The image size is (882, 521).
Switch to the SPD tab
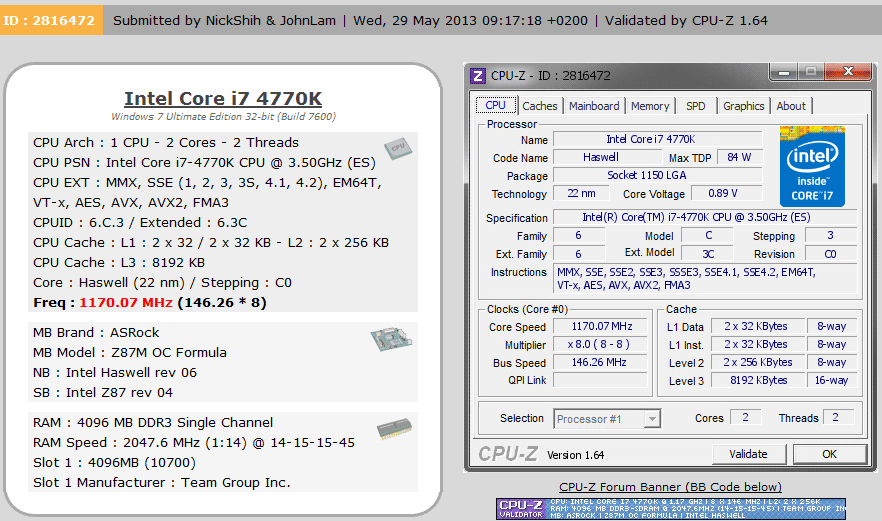click(x=696, y=106)
